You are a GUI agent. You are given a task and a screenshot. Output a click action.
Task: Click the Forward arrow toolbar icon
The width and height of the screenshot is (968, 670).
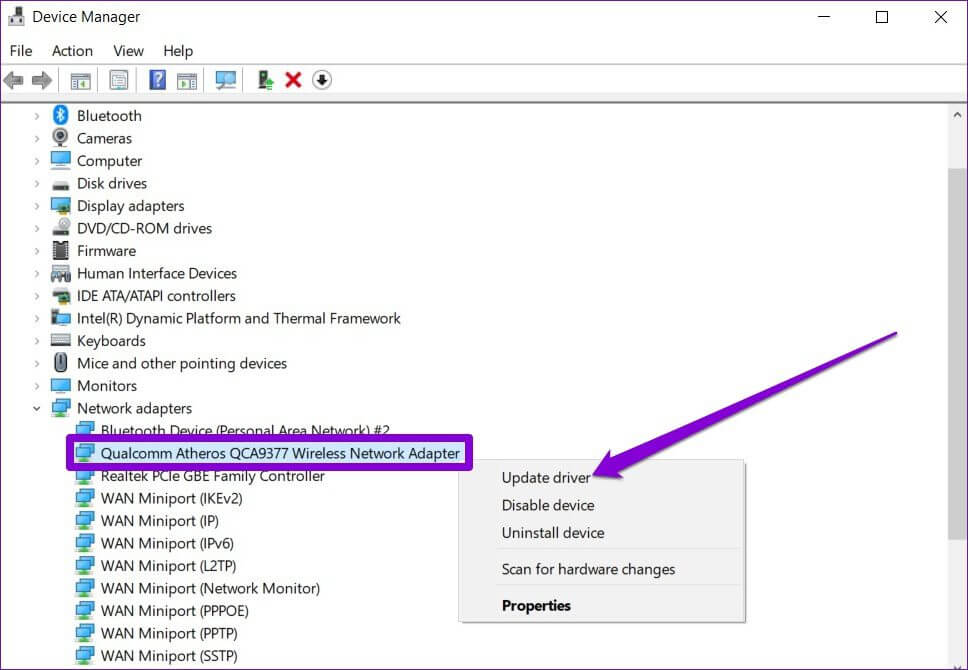point(41,80)
